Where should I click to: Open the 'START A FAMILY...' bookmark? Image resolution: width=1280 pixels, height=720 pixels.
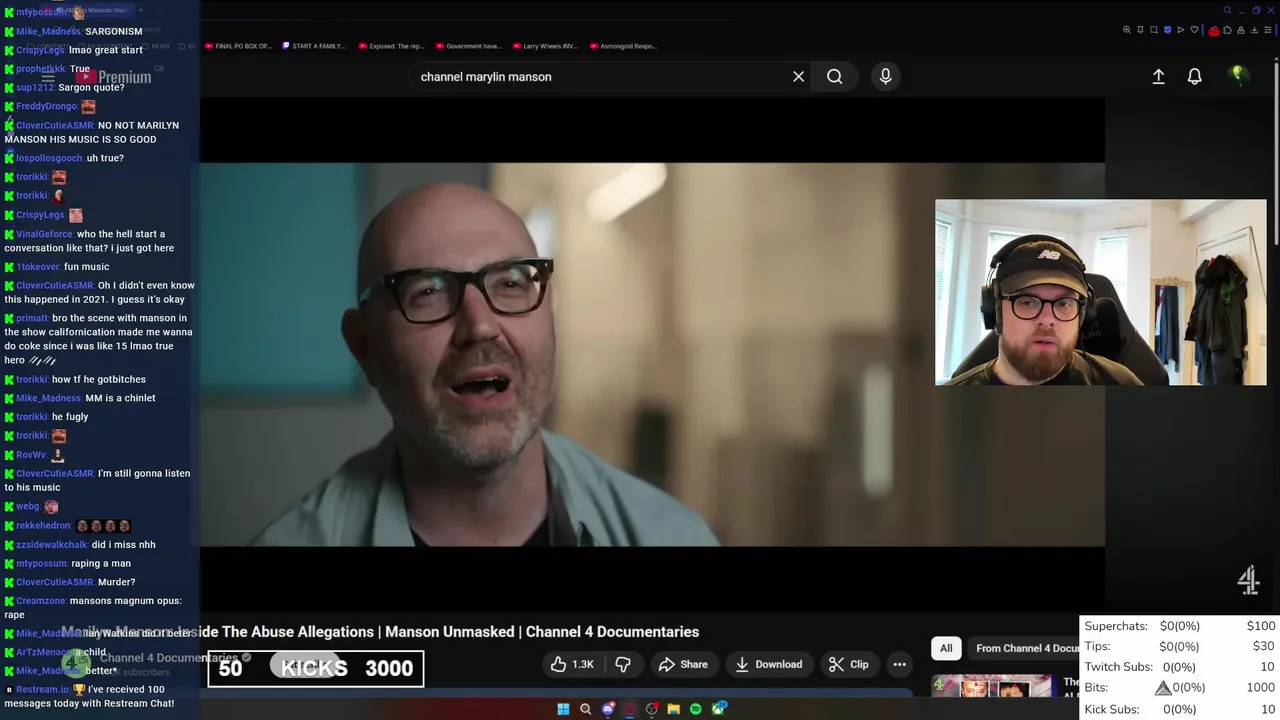314,46
